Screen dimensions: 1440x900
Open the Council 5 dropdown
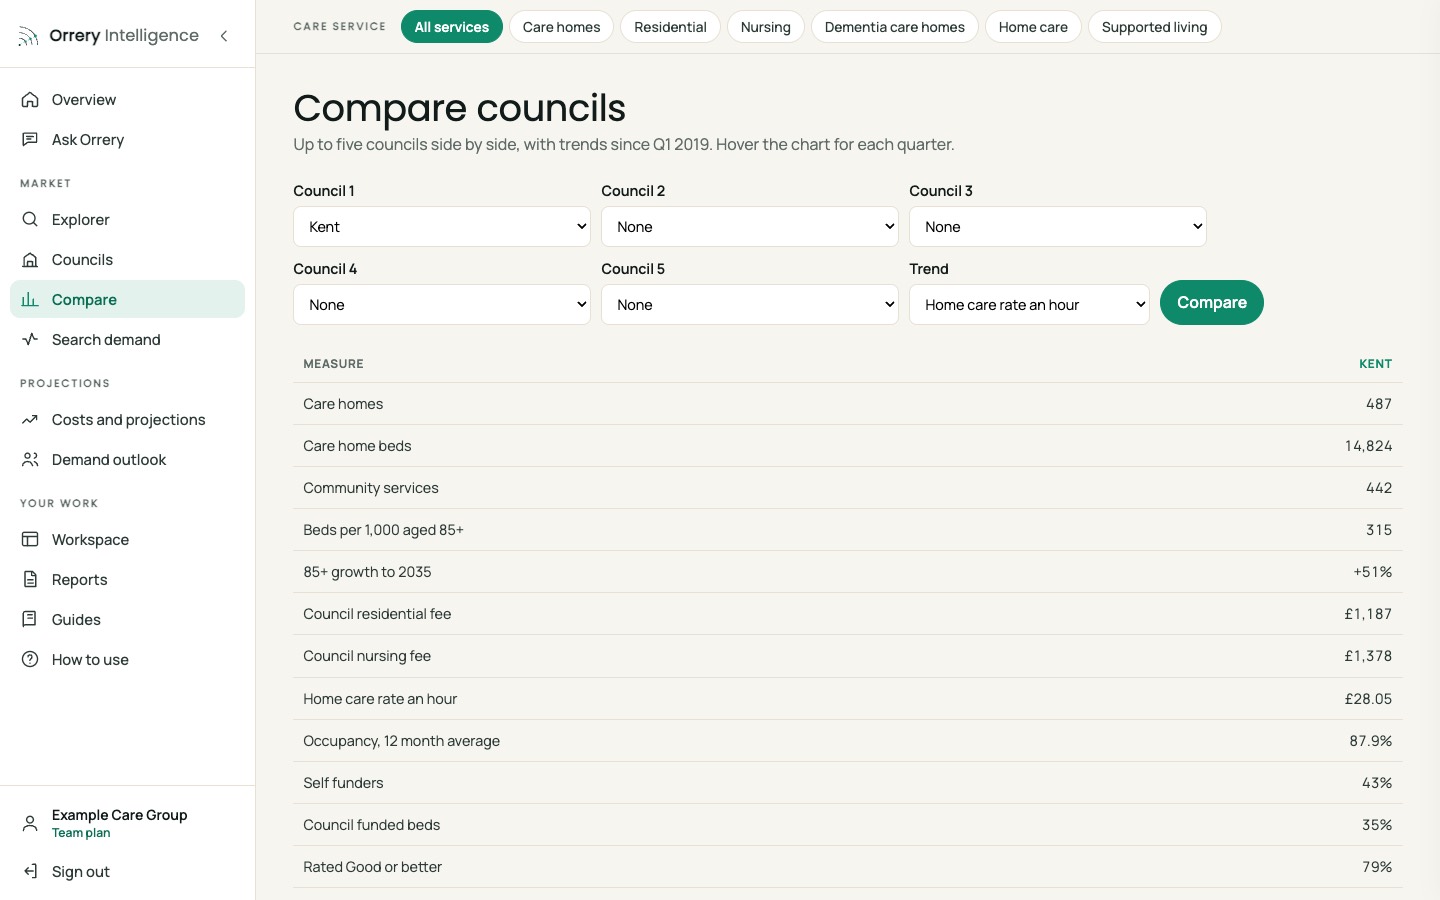click(x=750, y=305)
